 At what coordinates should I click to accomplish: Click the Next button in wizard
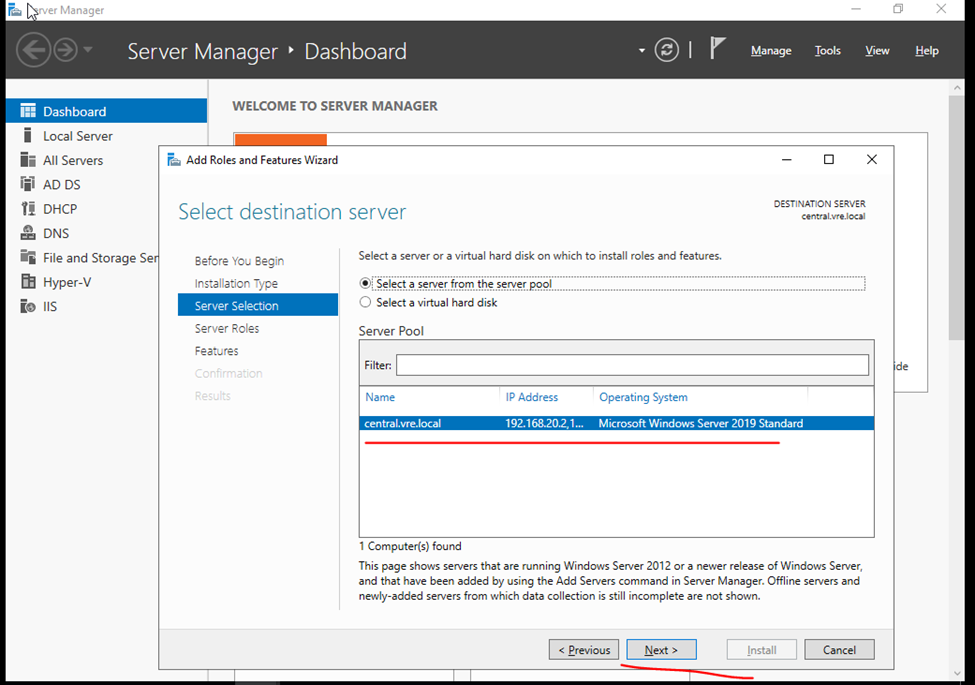(660, 650)
